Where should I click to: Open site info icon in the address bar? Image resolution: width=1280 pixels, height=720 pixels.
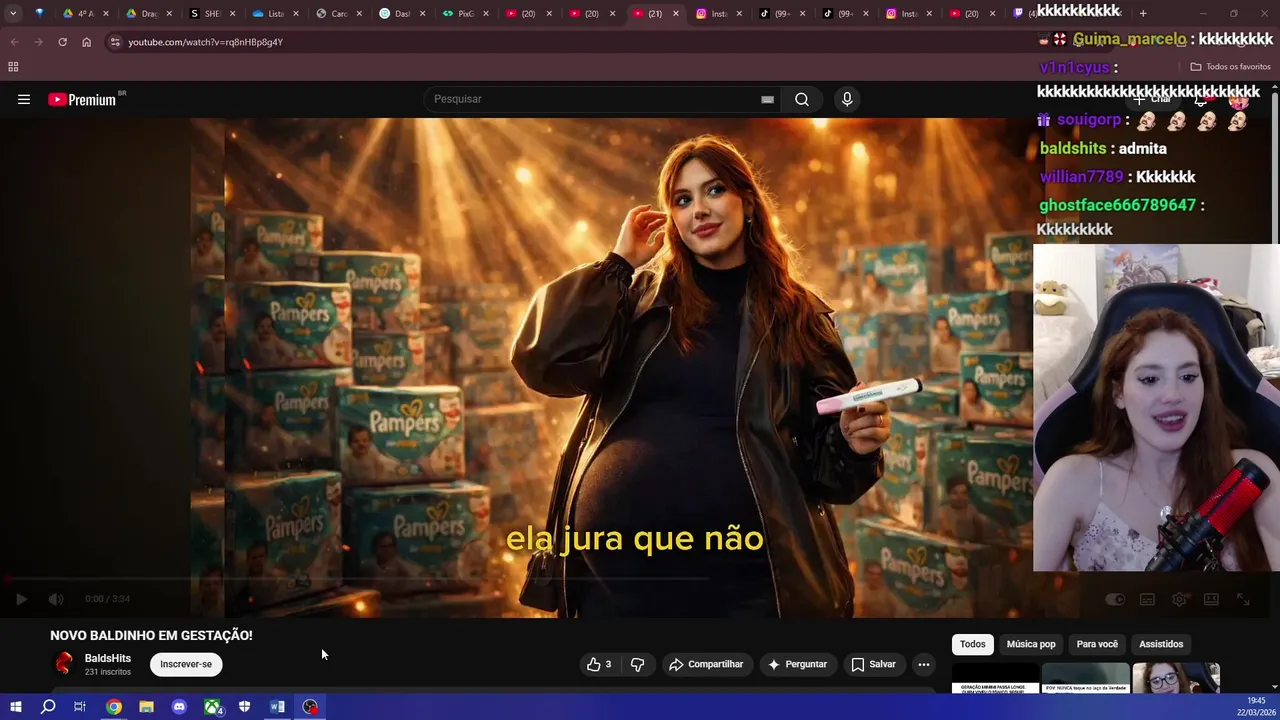115,42
